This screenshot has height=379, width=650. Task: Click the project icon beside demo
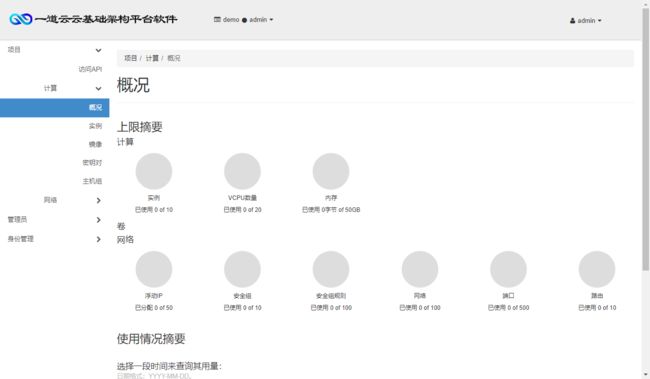tap(217, 19)
